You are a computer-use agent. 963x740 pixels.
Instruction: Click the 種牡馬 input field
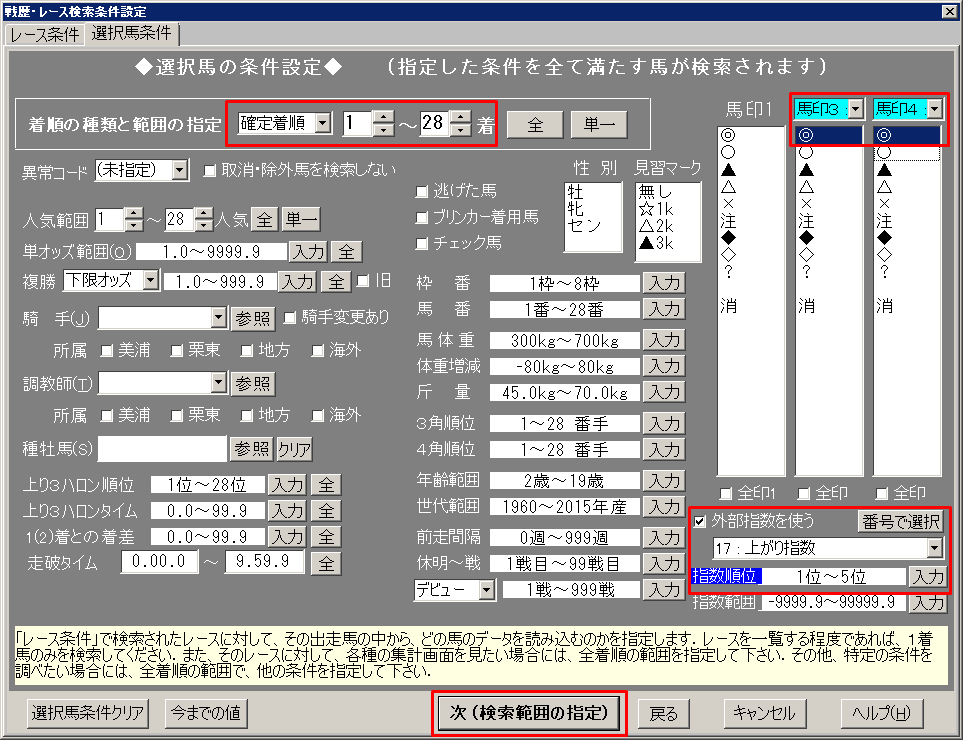[162, 449]
